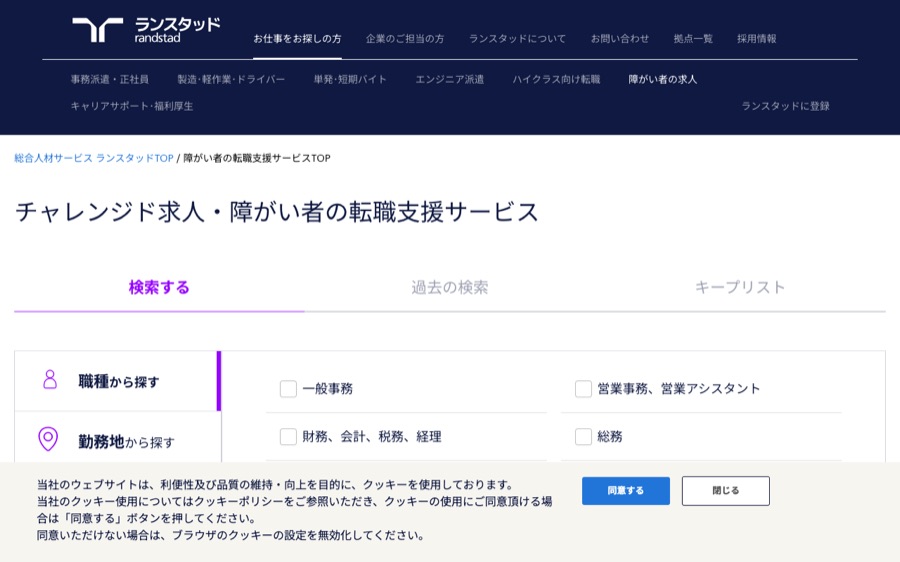Open 採用情報 in header
900x562 pixels.
click(x=757, y=38)
